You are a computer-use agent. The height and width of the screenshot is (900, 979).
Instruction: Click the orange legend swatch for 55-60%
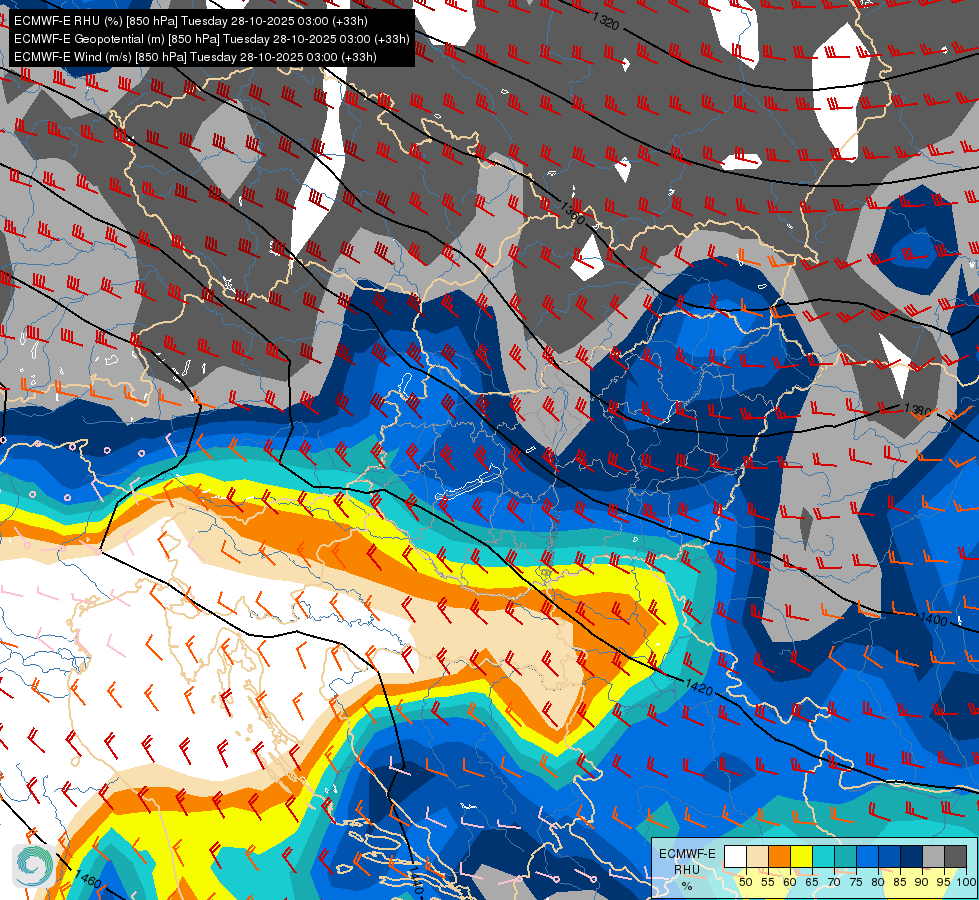(x=779, y=856)
